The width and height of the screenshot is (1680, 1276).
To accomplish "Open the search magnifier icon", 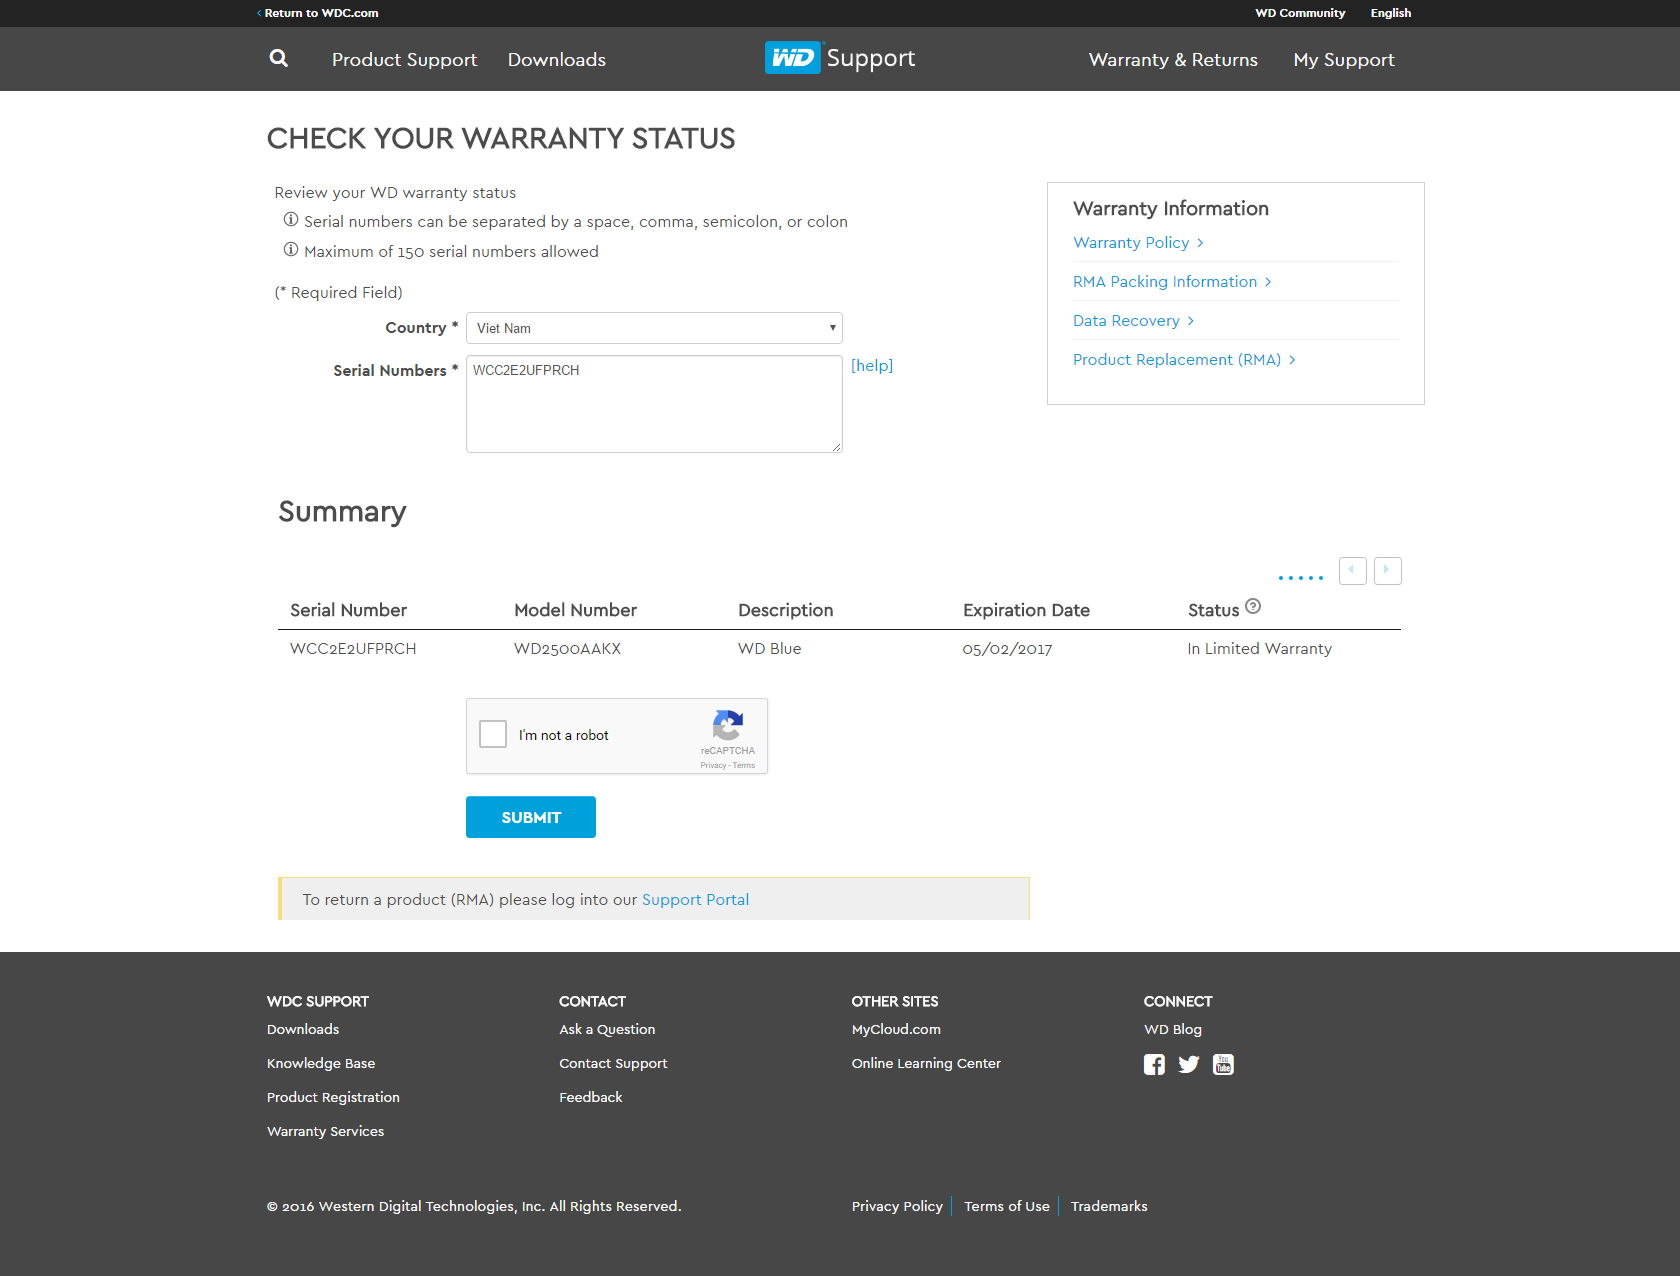I will (279, 59).
